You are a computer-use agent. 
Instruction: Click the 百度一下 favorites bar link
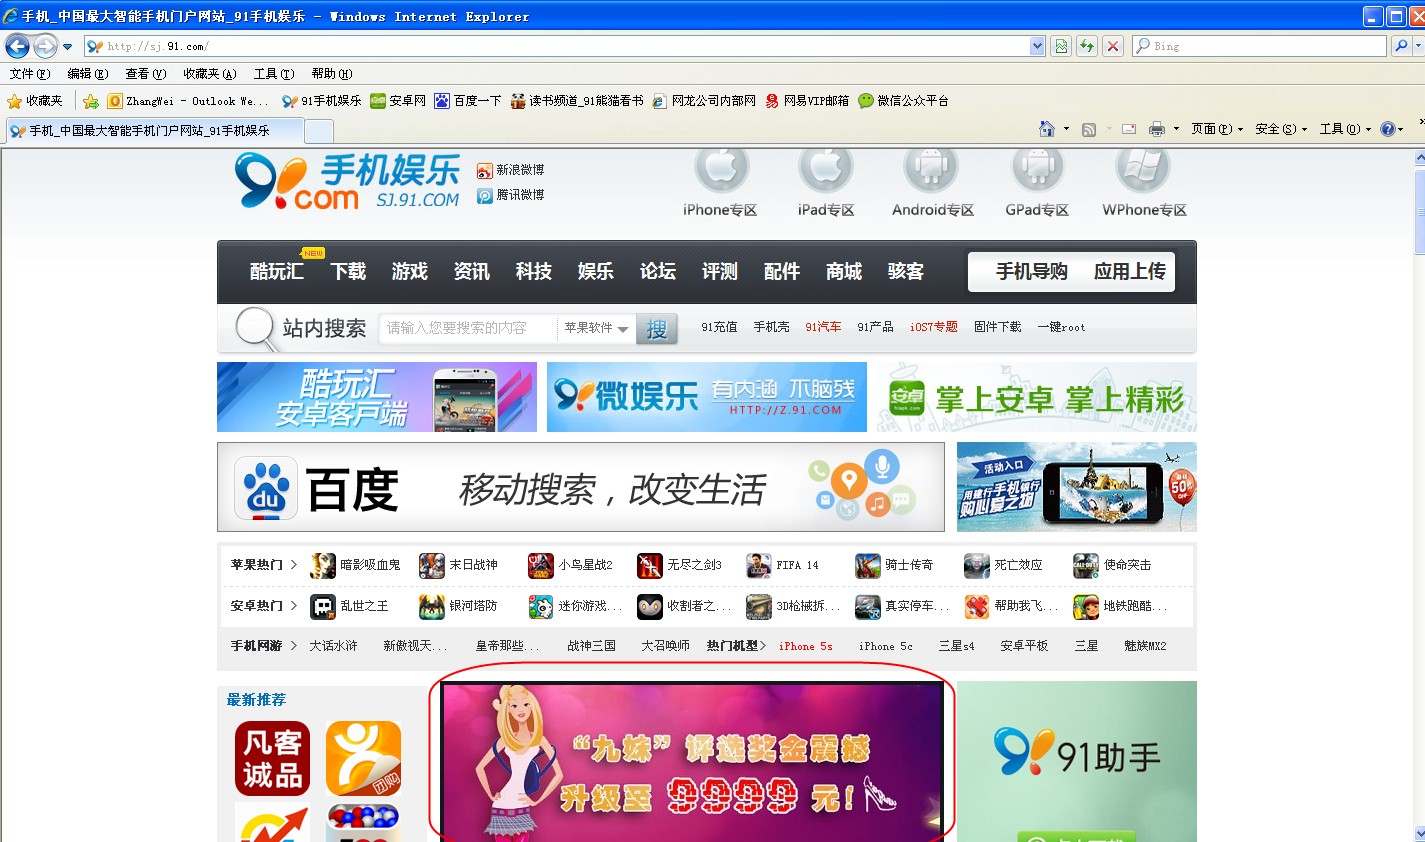coord(468,101)
